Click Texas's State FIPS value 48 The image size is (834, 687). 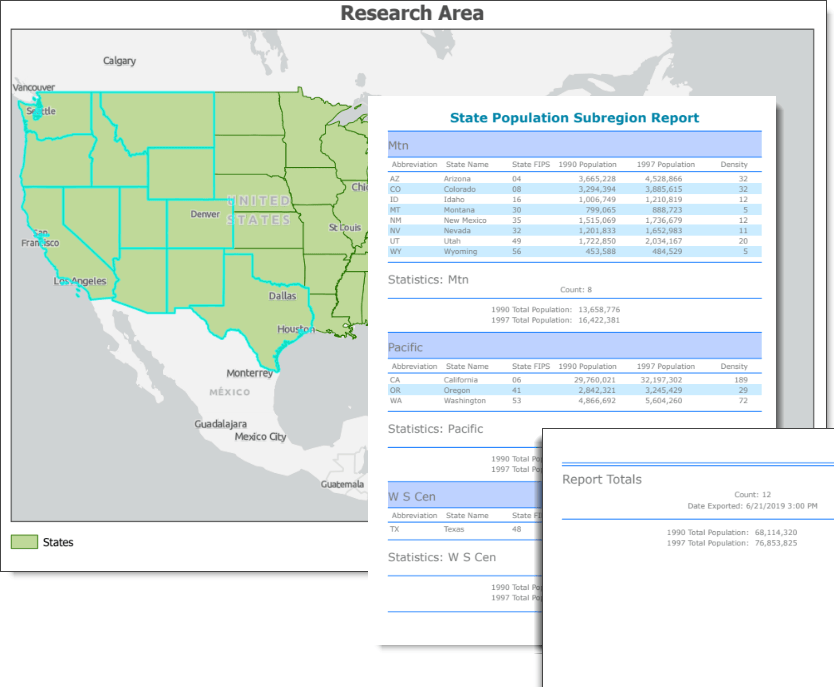tap(516, 529)
